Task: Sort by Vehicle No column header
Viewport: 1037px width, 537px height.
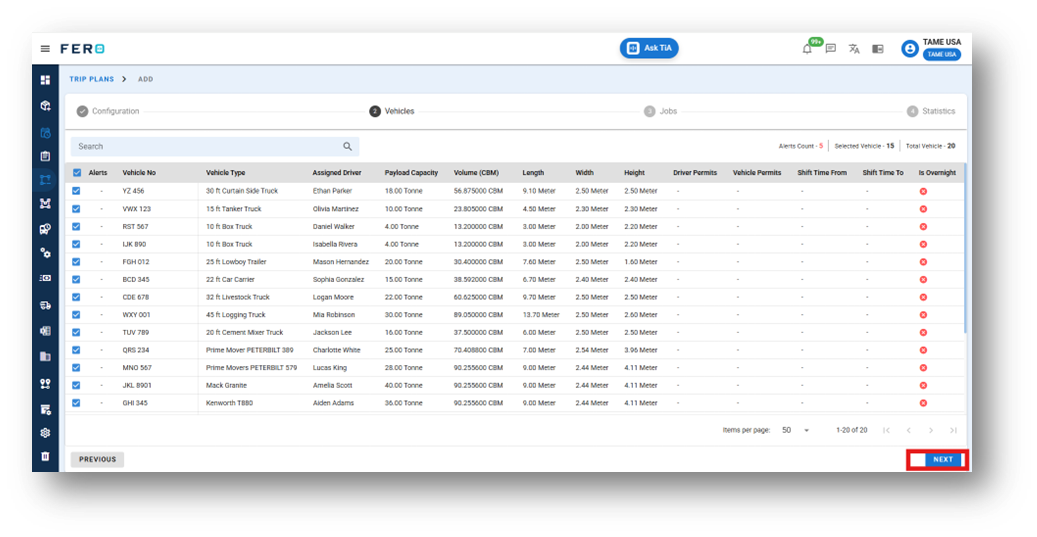Action: pyautogui.click(x=139, y=173)
